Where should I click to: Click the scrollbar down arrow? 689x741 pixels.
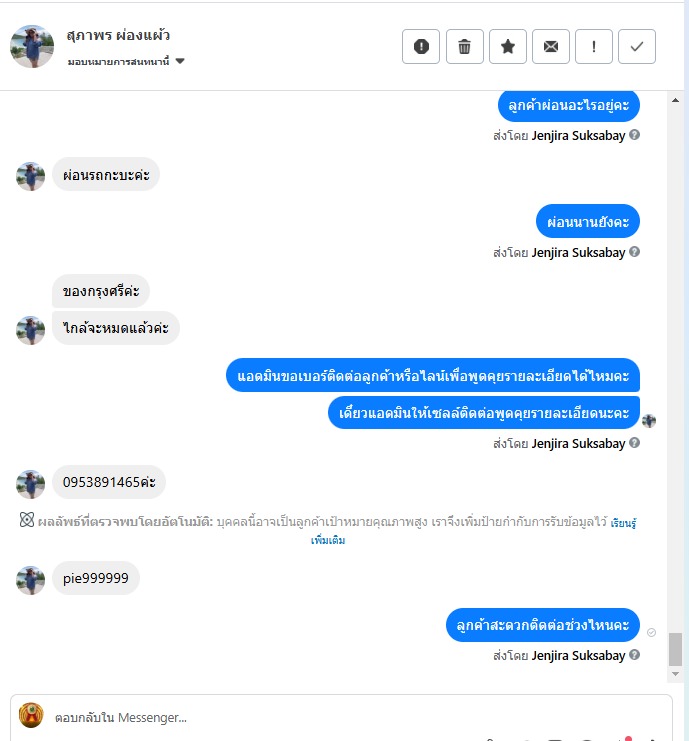click(675, 674)
